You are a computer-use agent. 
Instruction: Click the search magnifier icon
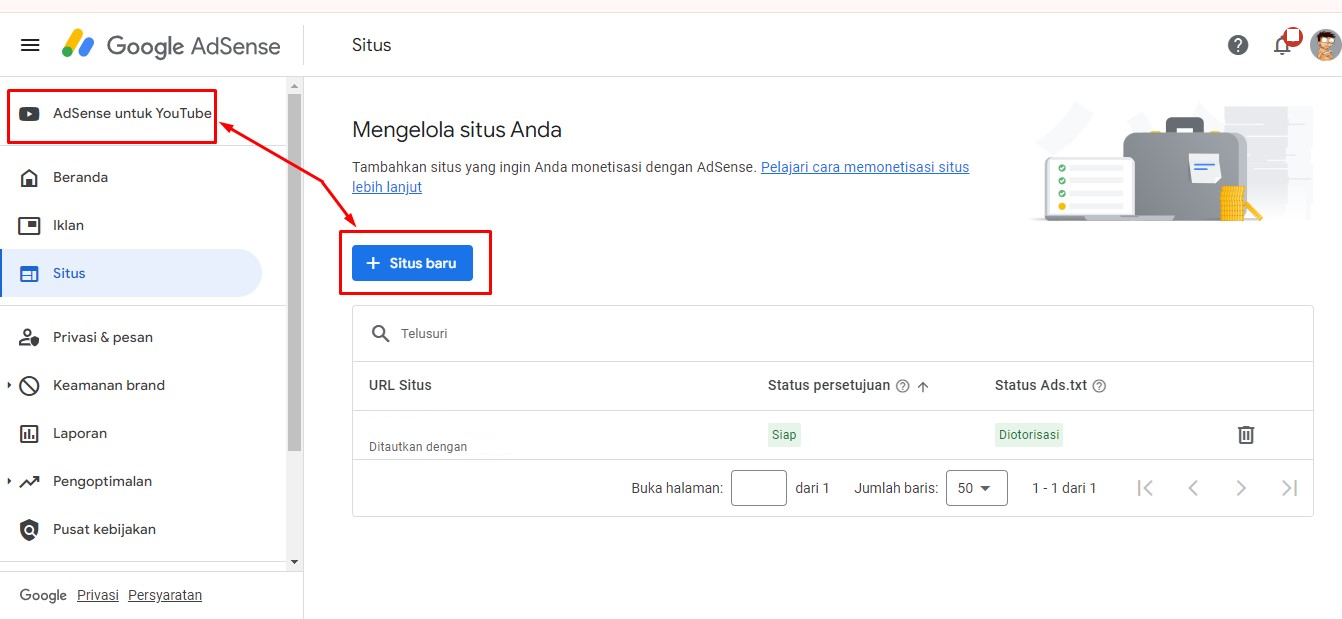[380, 334]
